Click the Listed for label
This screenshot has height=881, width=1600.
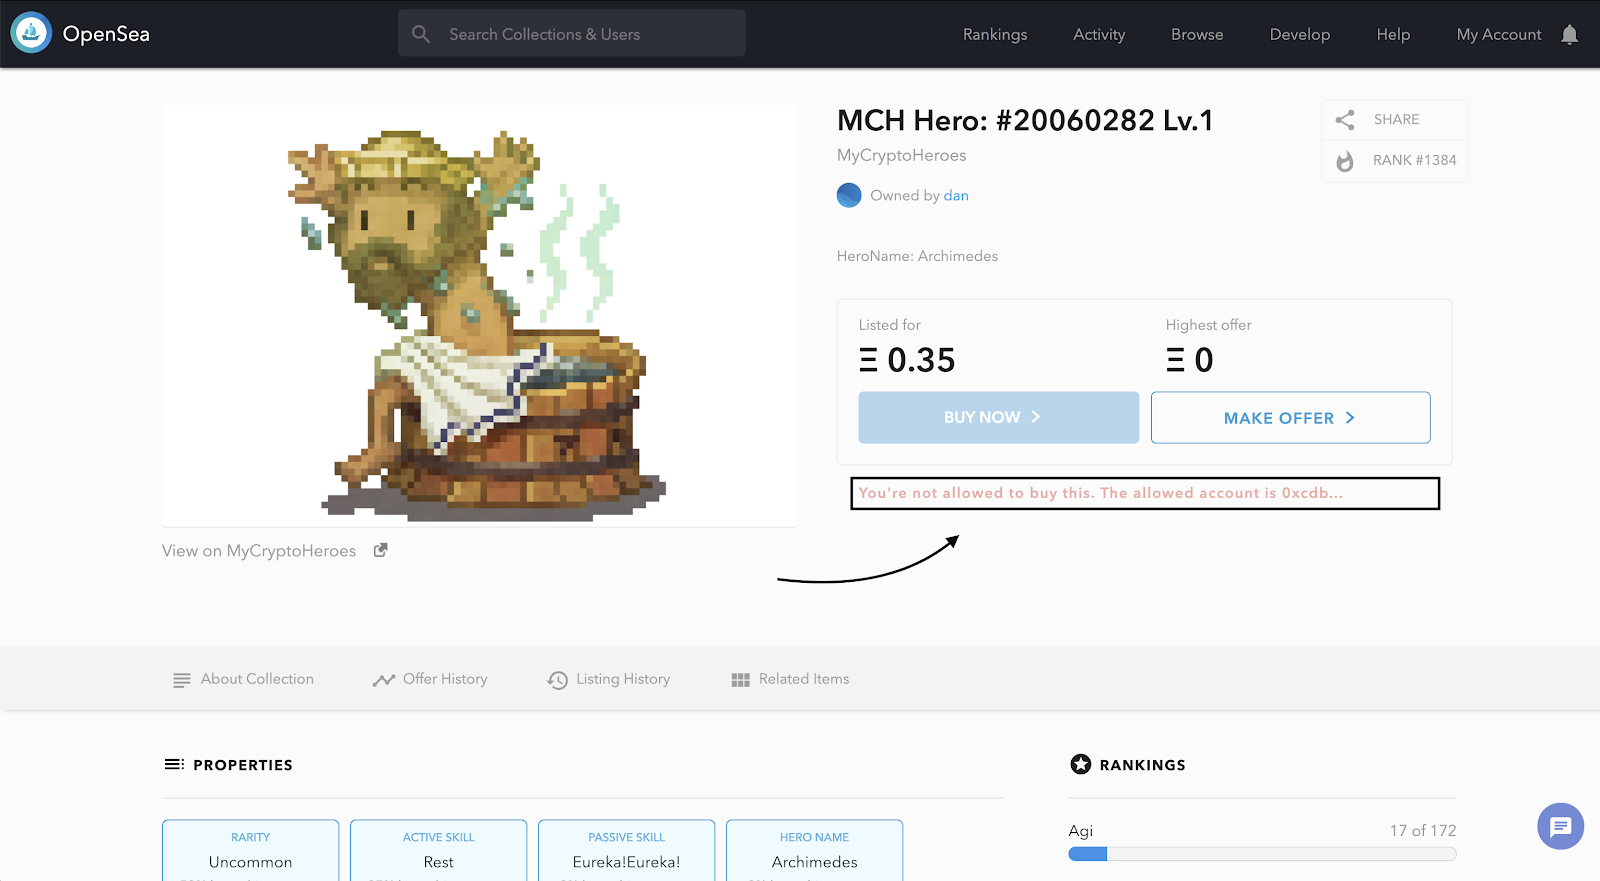pyautogui.click(x=889, y=325)
